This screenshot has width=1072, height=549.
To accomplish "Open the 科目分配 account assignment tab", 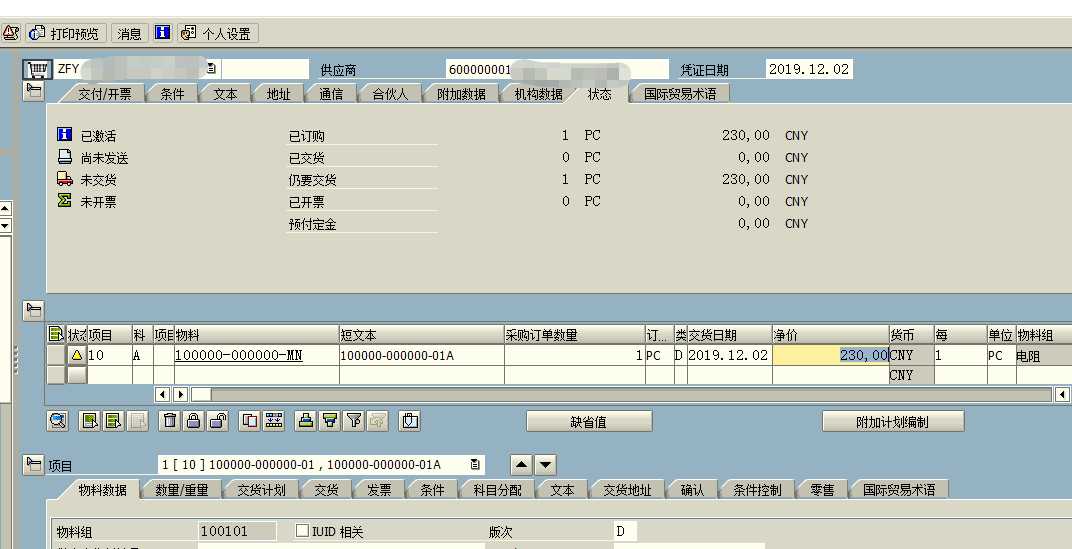I will [497, 490].
